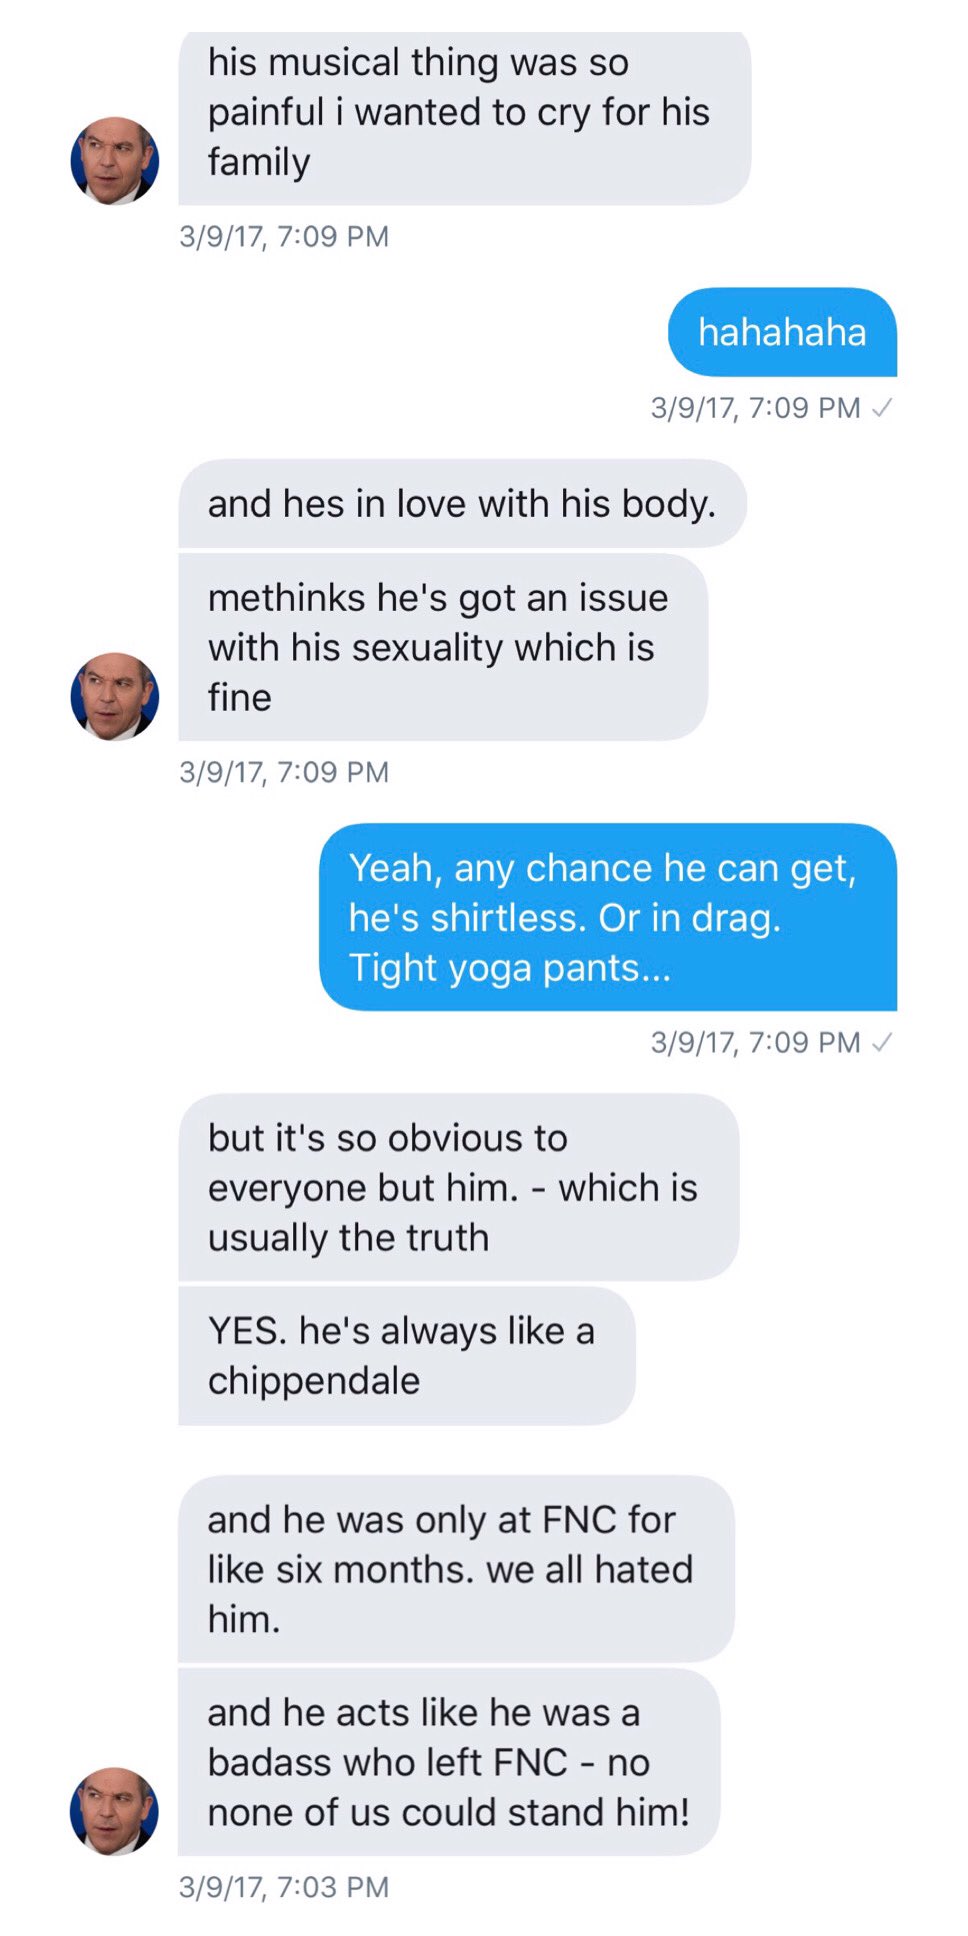968x1936 pixels.
Task: Tap sender avatar beside 'methinks he's got an issue' message
Action: (x=115, y=697)
